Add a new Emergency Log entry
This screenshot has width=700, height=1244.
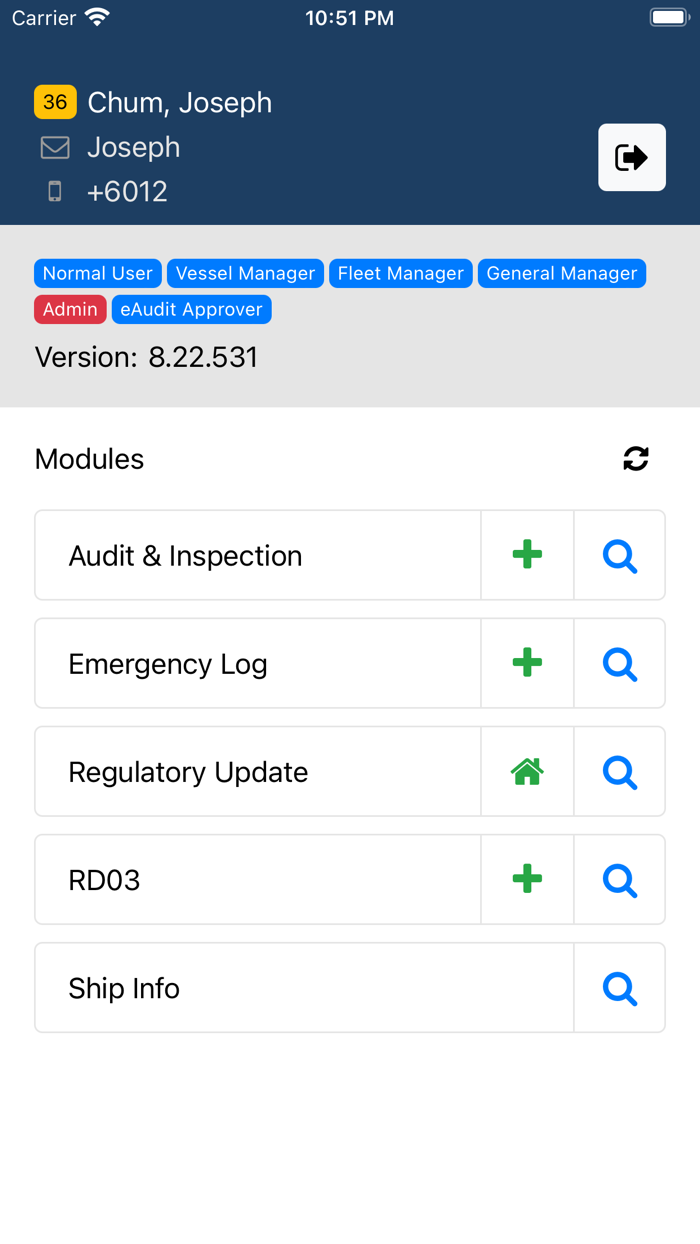(527, 662)
